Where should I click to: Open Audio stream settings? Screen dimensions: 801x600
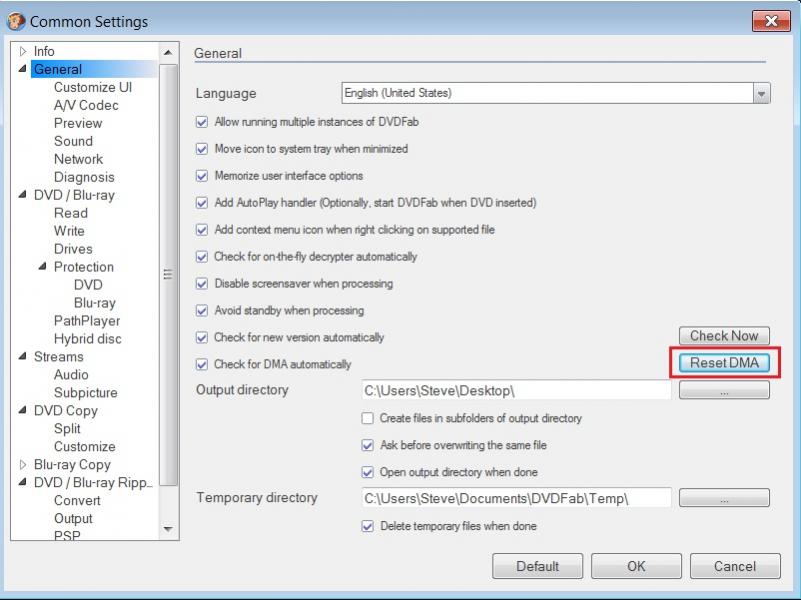pyautogui.click(x=72, y=375)
